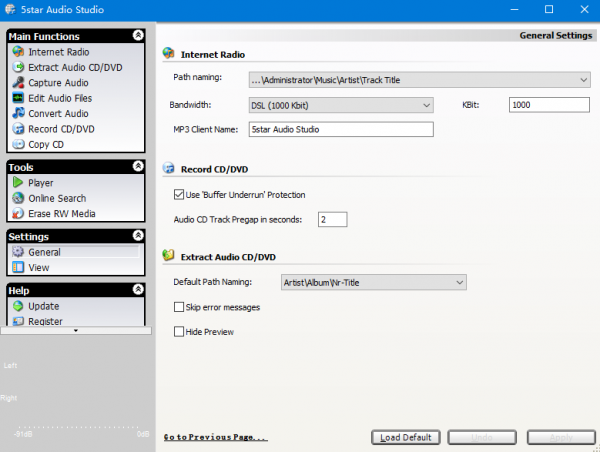This screenshot has width=600, height=452.
Task: Click the Erase RW Media icon
Action: (18, 214)
